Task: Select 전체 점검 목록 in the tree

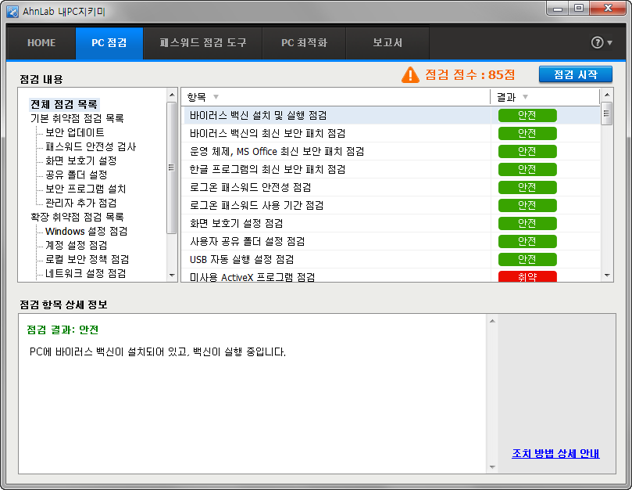Action: [64, 104]
